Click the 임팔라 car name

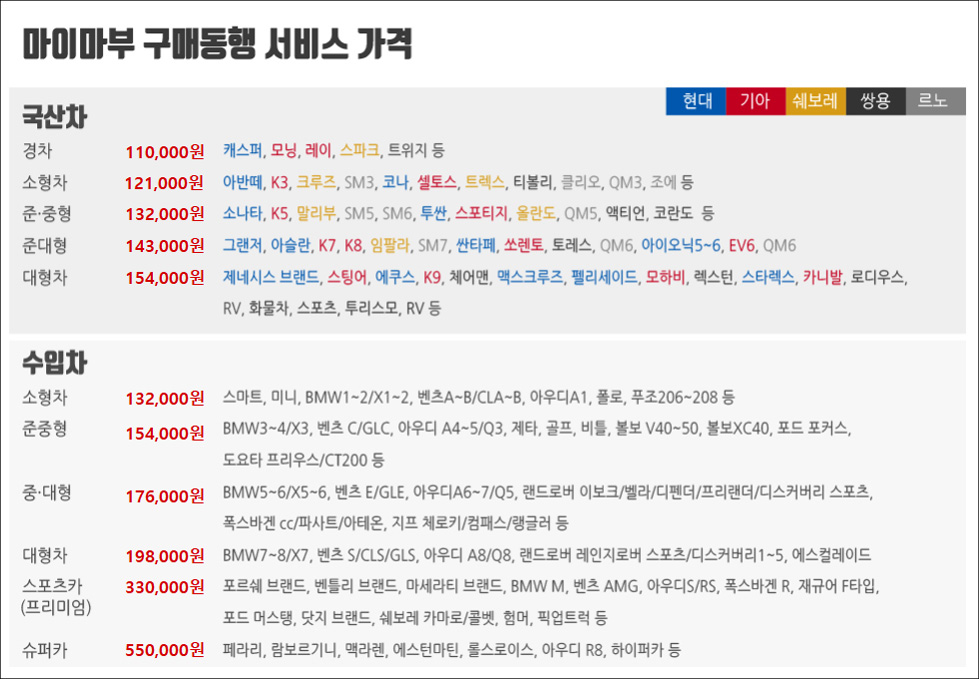point(390,245)
